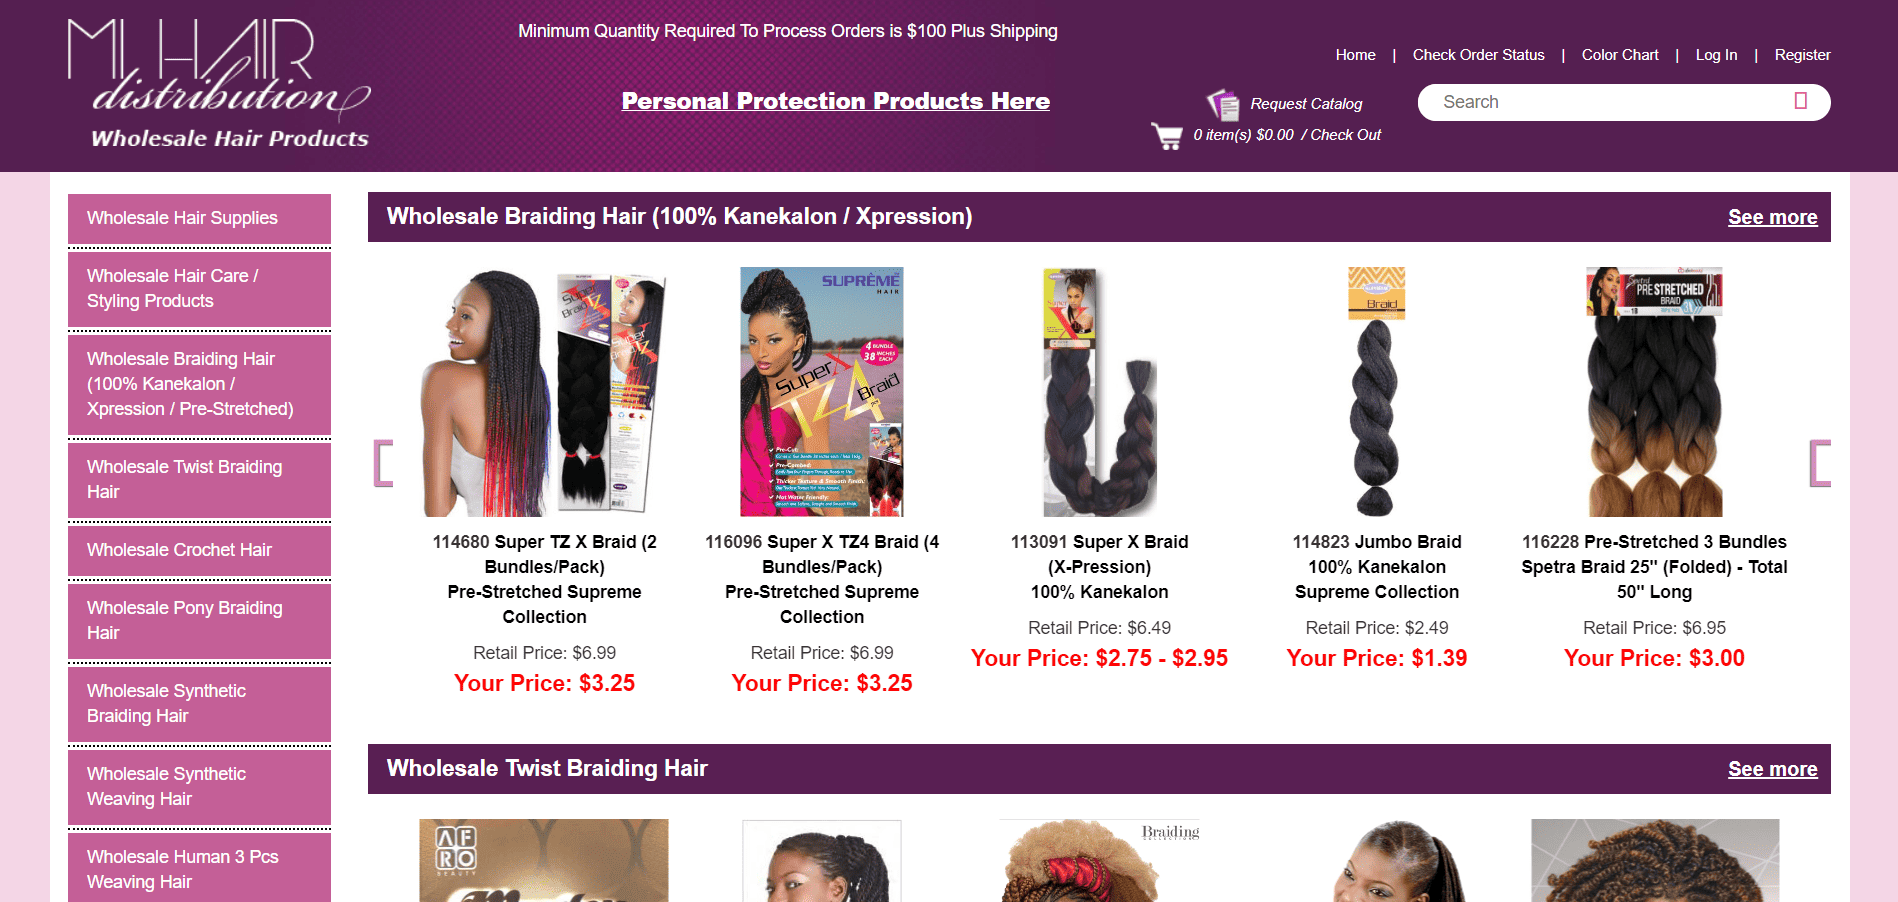Open Super X TZ4 Braid product image

(822, 392)
